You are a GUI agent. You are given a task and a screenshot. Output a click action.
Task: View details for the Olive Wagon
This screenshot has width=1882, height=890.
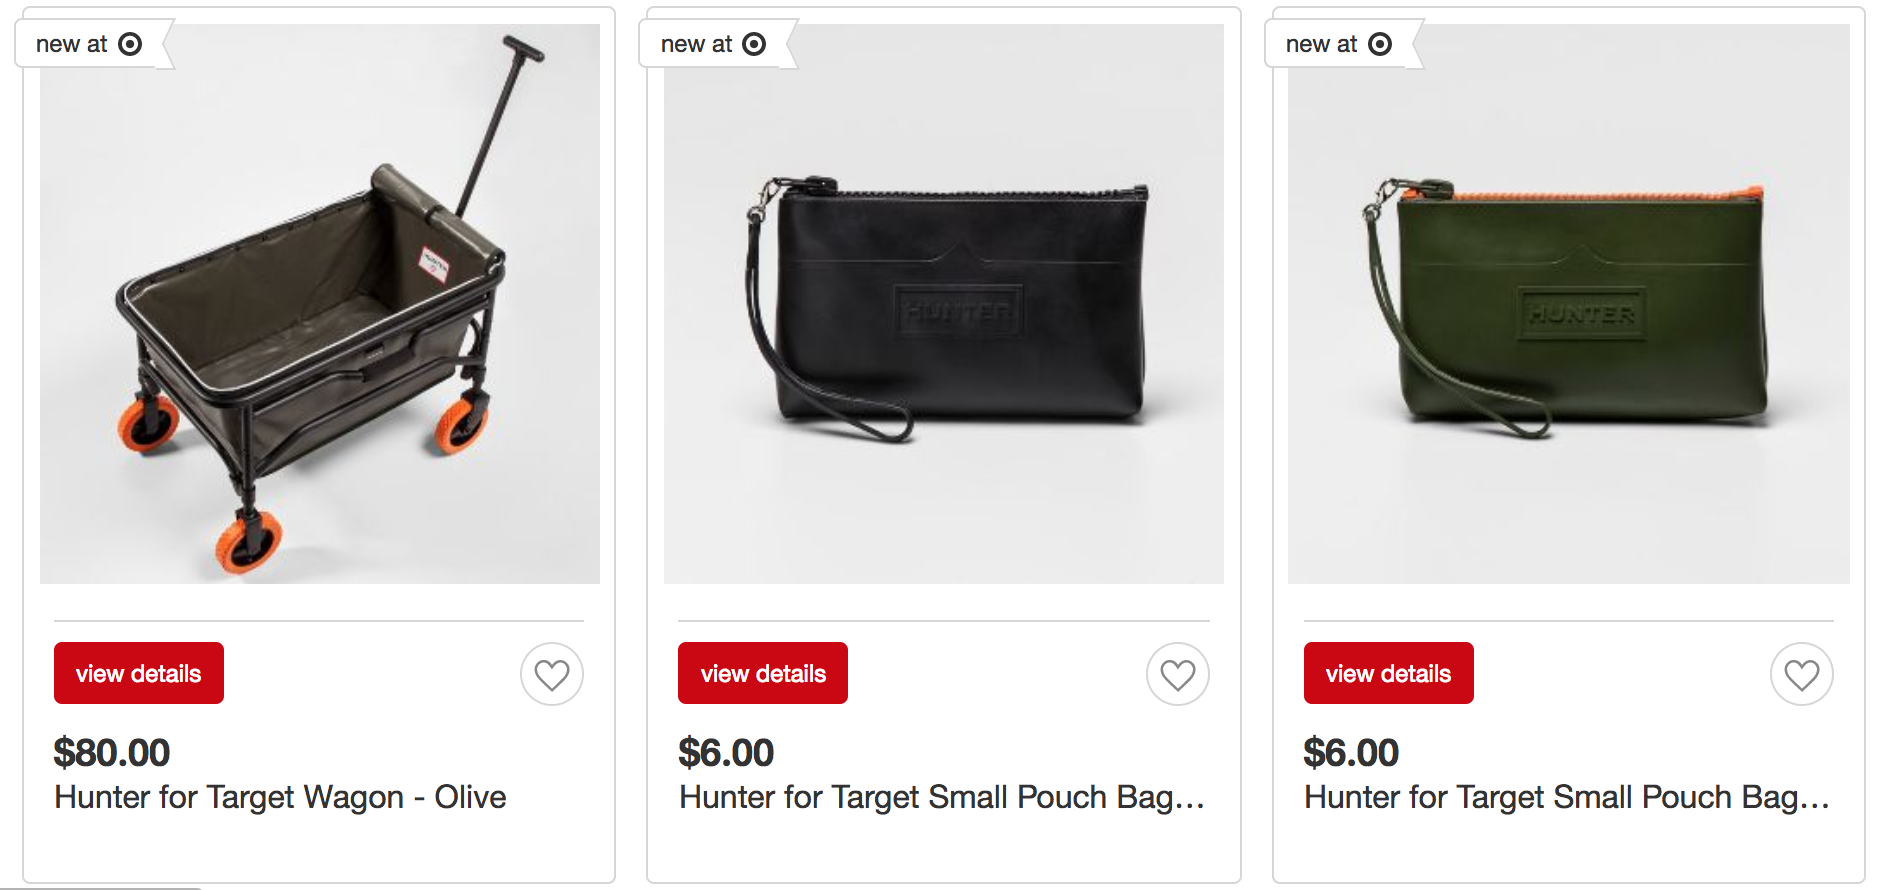[139, 673]
